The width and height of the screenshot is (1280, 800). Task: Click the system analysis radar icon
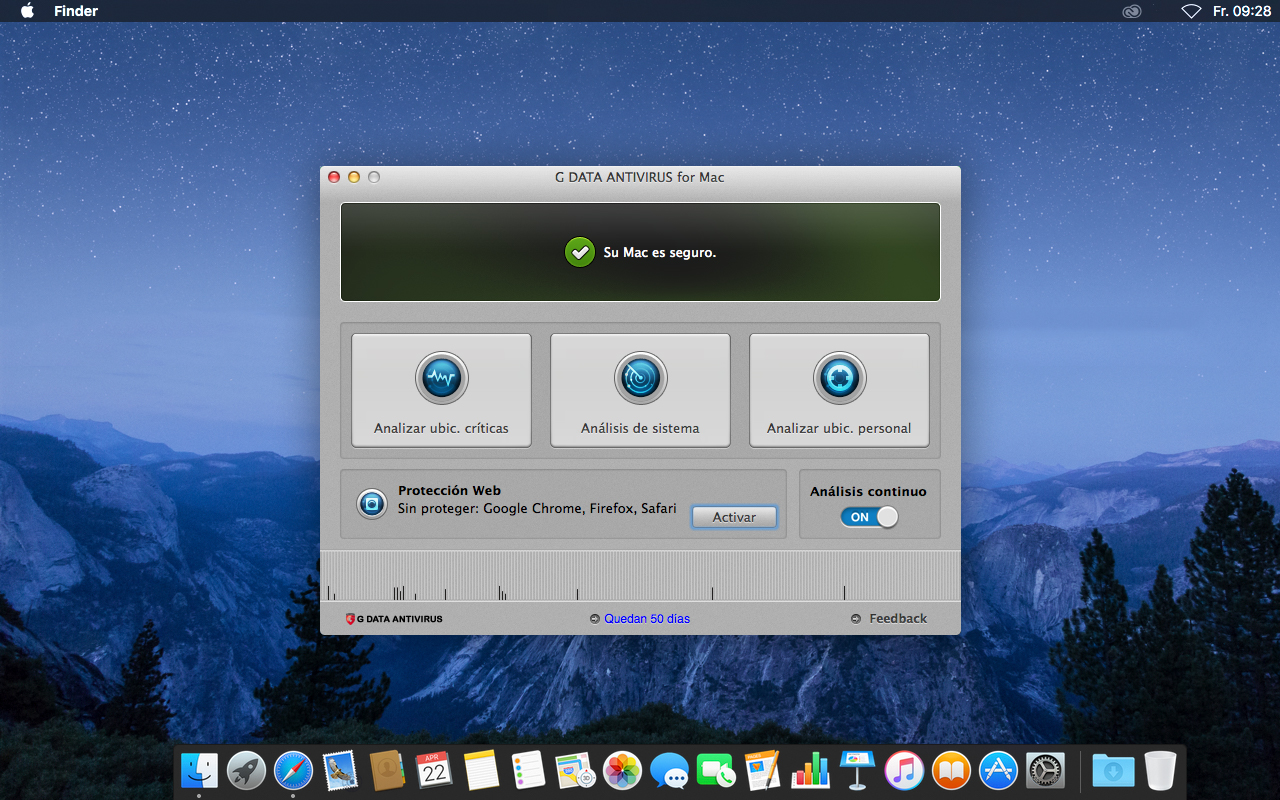(640, 378)
